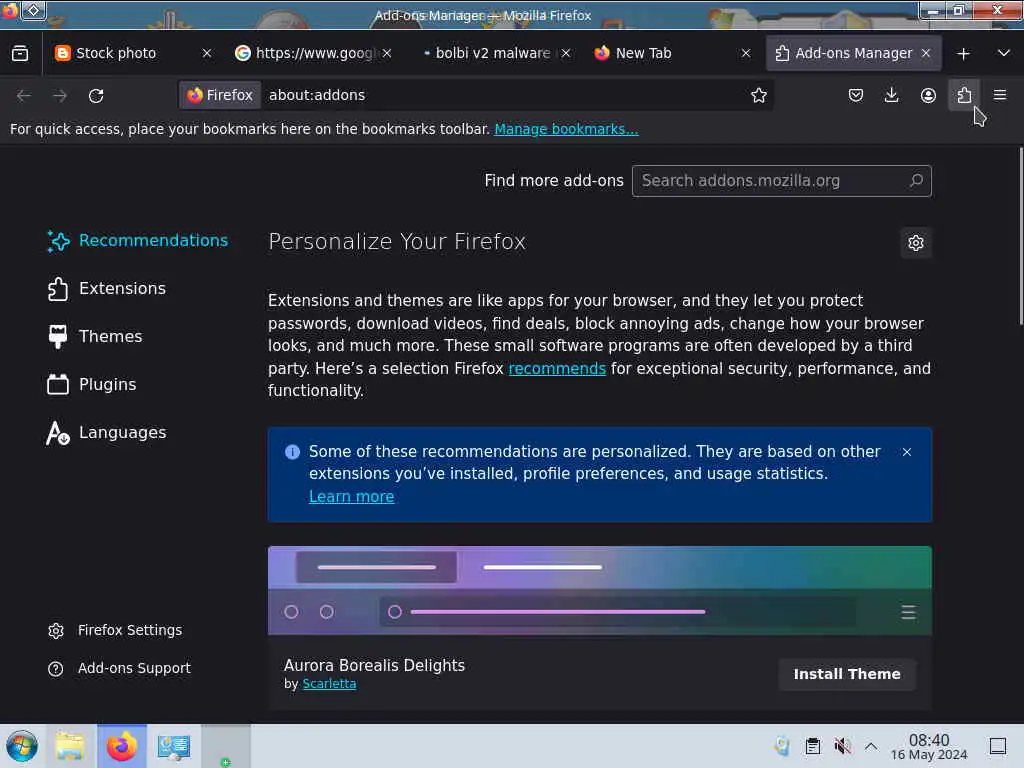Click the Firefox taskbar icon
The width and height of the screenshot is (1024, 768).
122,746
